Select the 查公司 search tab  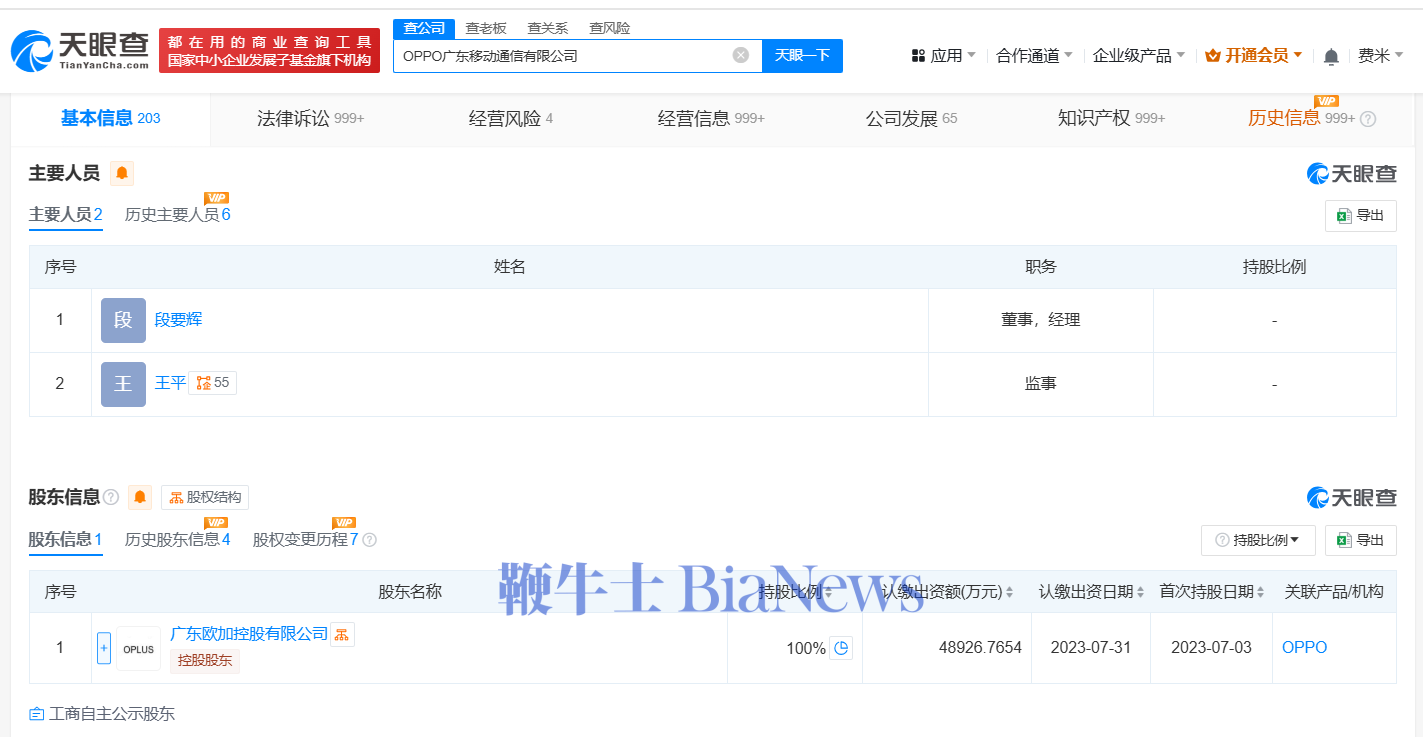(x=424, y=28)
